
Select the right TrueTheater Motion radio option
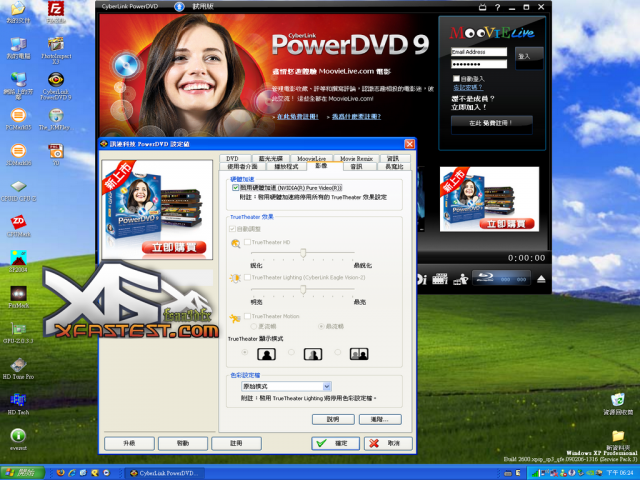pos(321,326)
